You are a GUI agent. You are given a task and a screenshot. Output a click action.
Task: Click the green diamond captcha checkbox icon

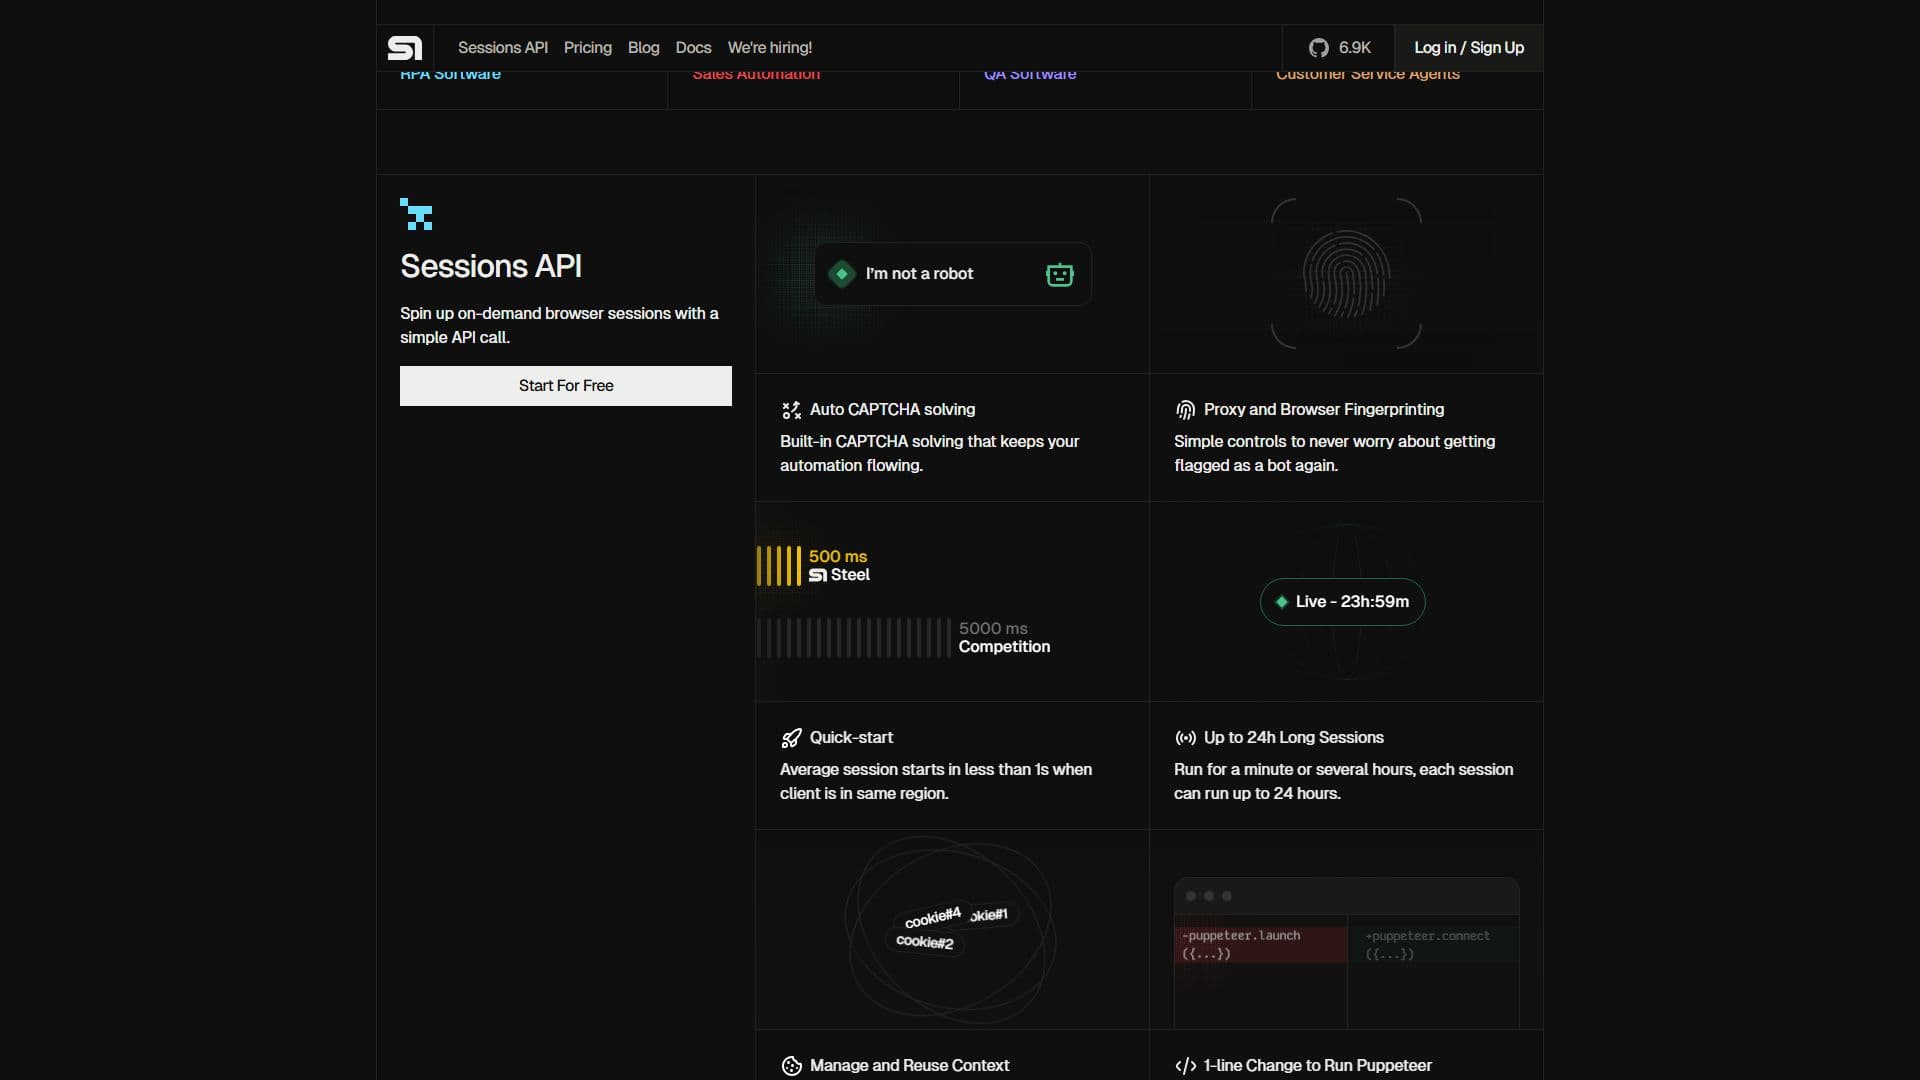pyautogui.click(x=842, y=274)
